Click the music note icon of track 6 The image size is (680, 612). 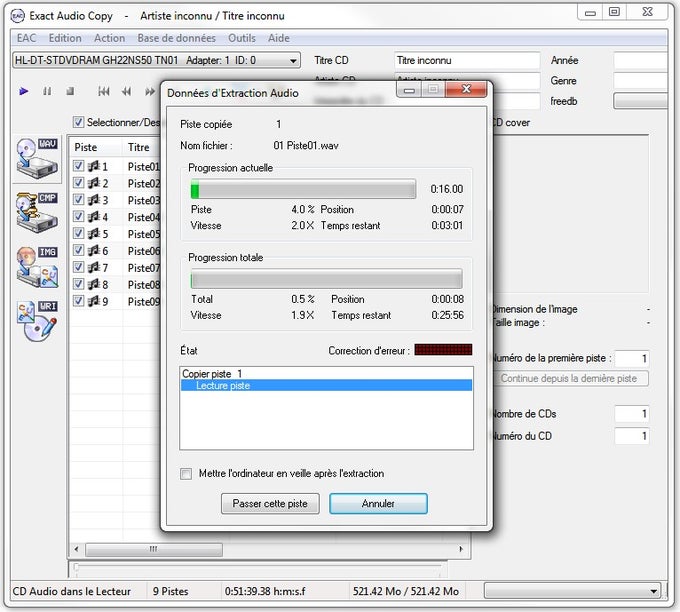click(93, 251)
